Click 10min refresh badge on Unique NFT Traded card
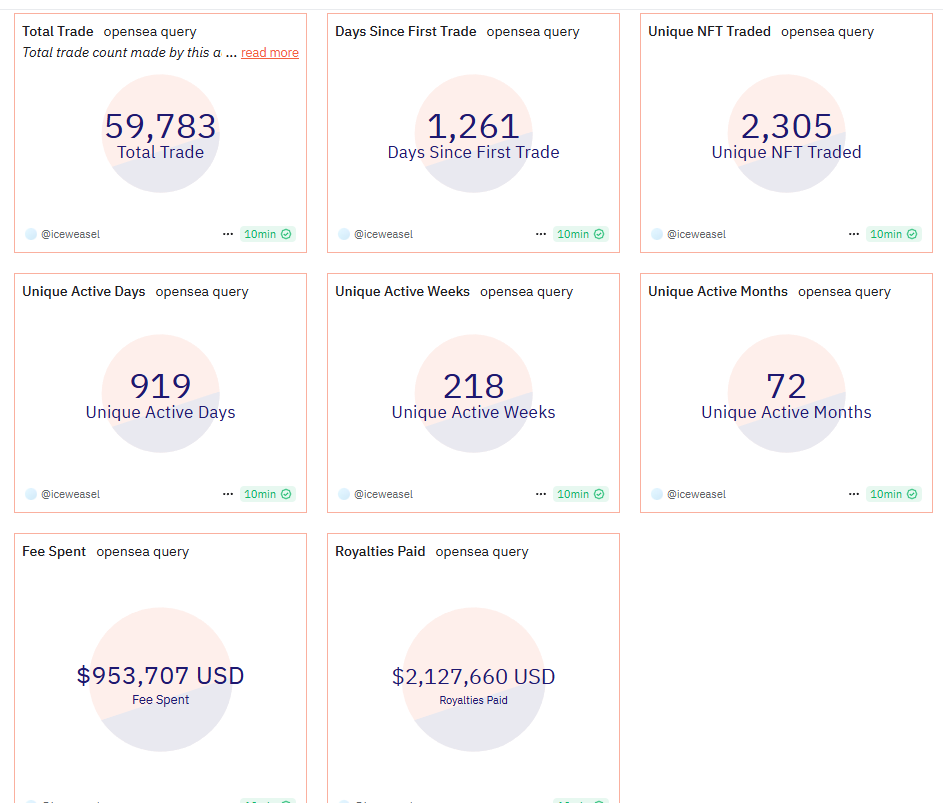 tap(894, 234)
